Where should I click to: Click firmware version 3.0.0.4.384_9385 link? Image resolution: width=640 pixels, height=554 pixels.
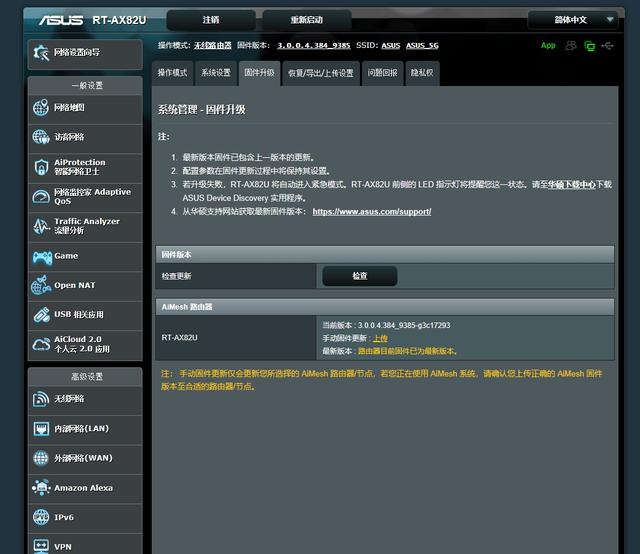pyautogui.click(x=313, y=45)
